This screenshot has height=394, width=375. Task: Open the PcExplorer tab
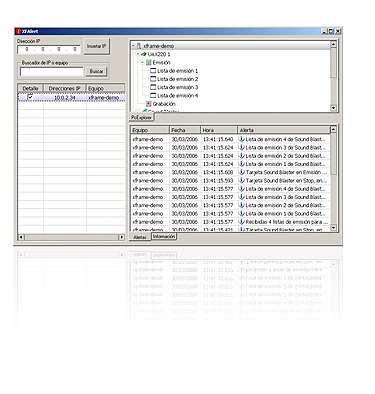point(142,118)
